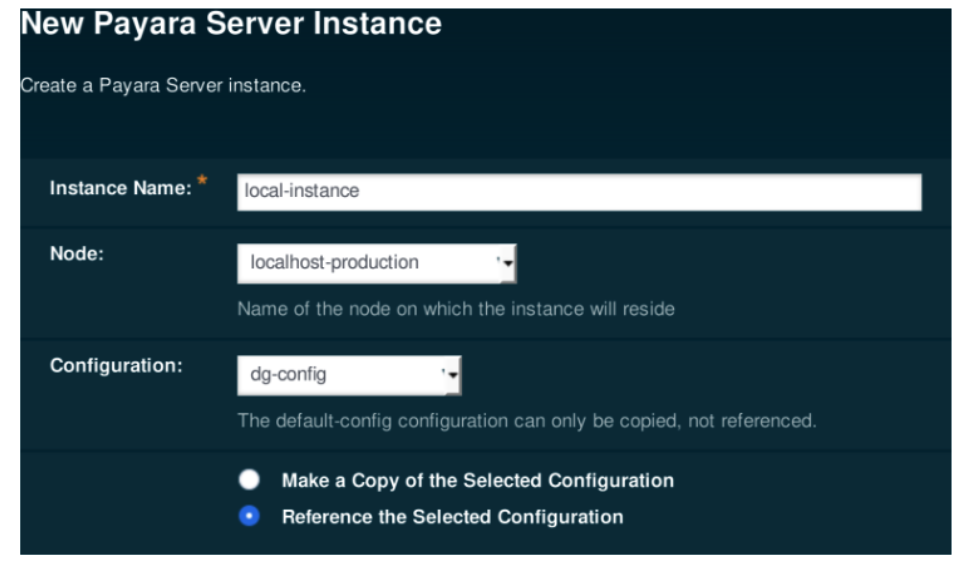Click the arrow on the Configuration combo box
Screen dimensions: 973x571
452,377
